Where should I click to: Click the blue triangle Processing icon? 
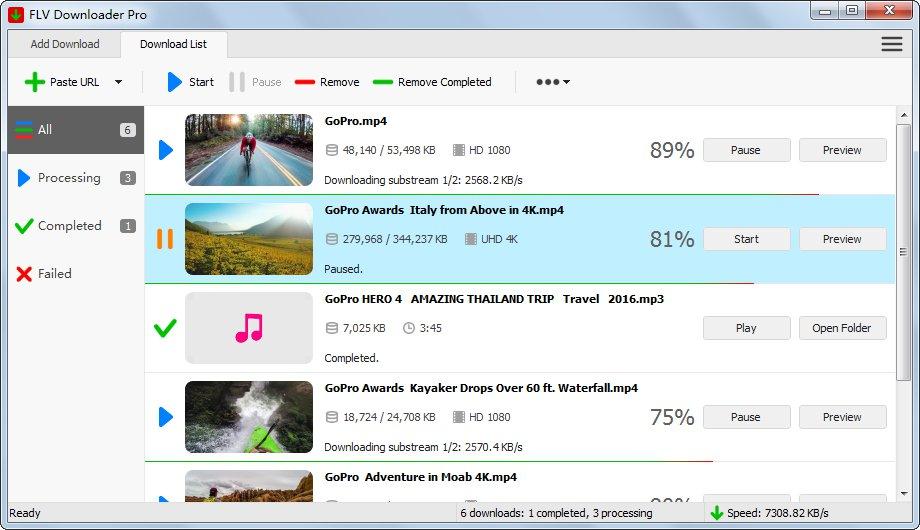click(23, 178)
